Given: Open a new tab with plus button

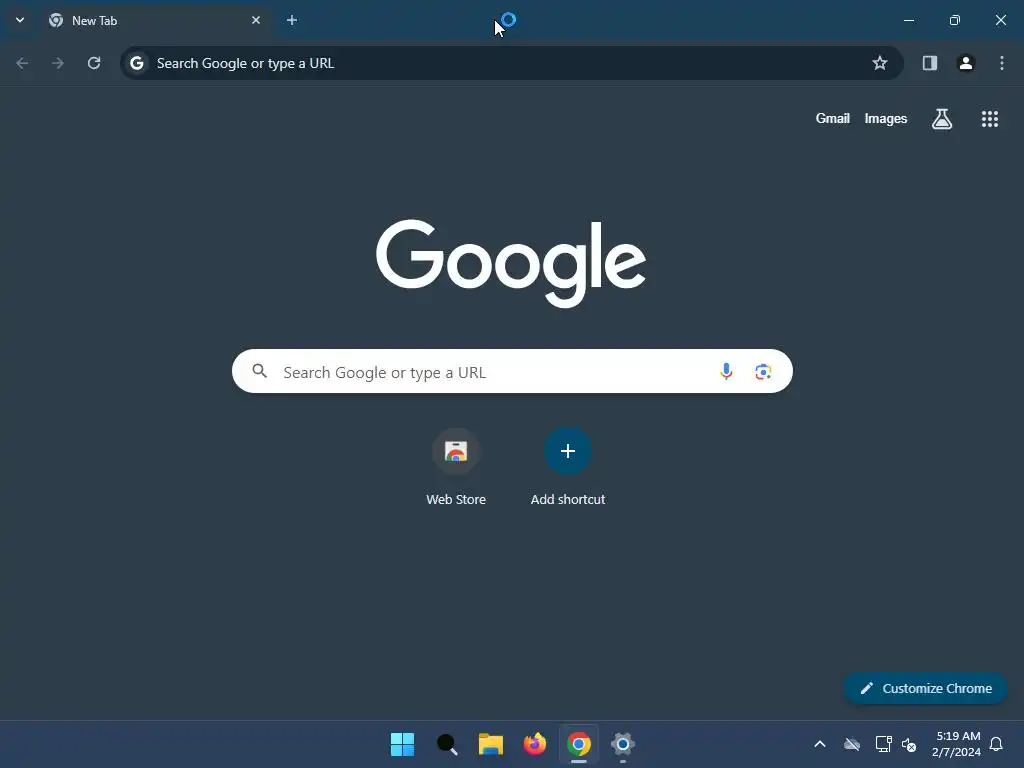Looking at the screenshot, I should (292, 20).
